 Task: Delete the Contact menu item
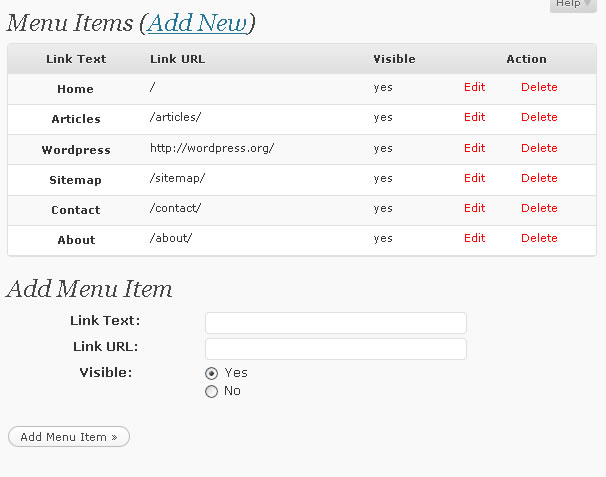tap(539, 208)
